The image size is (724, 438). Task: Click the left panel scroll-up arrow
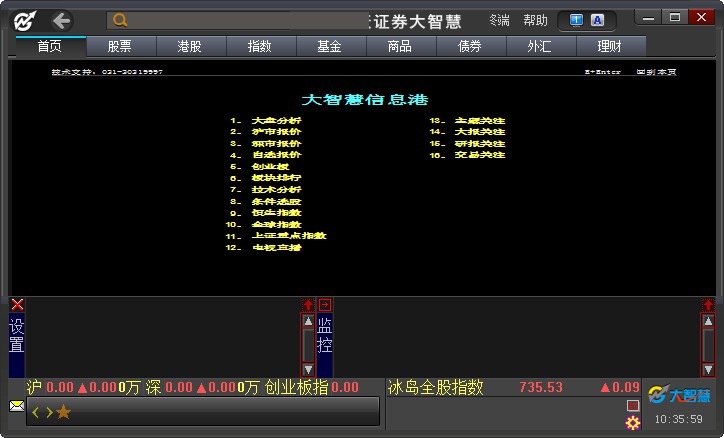[308, 321]
